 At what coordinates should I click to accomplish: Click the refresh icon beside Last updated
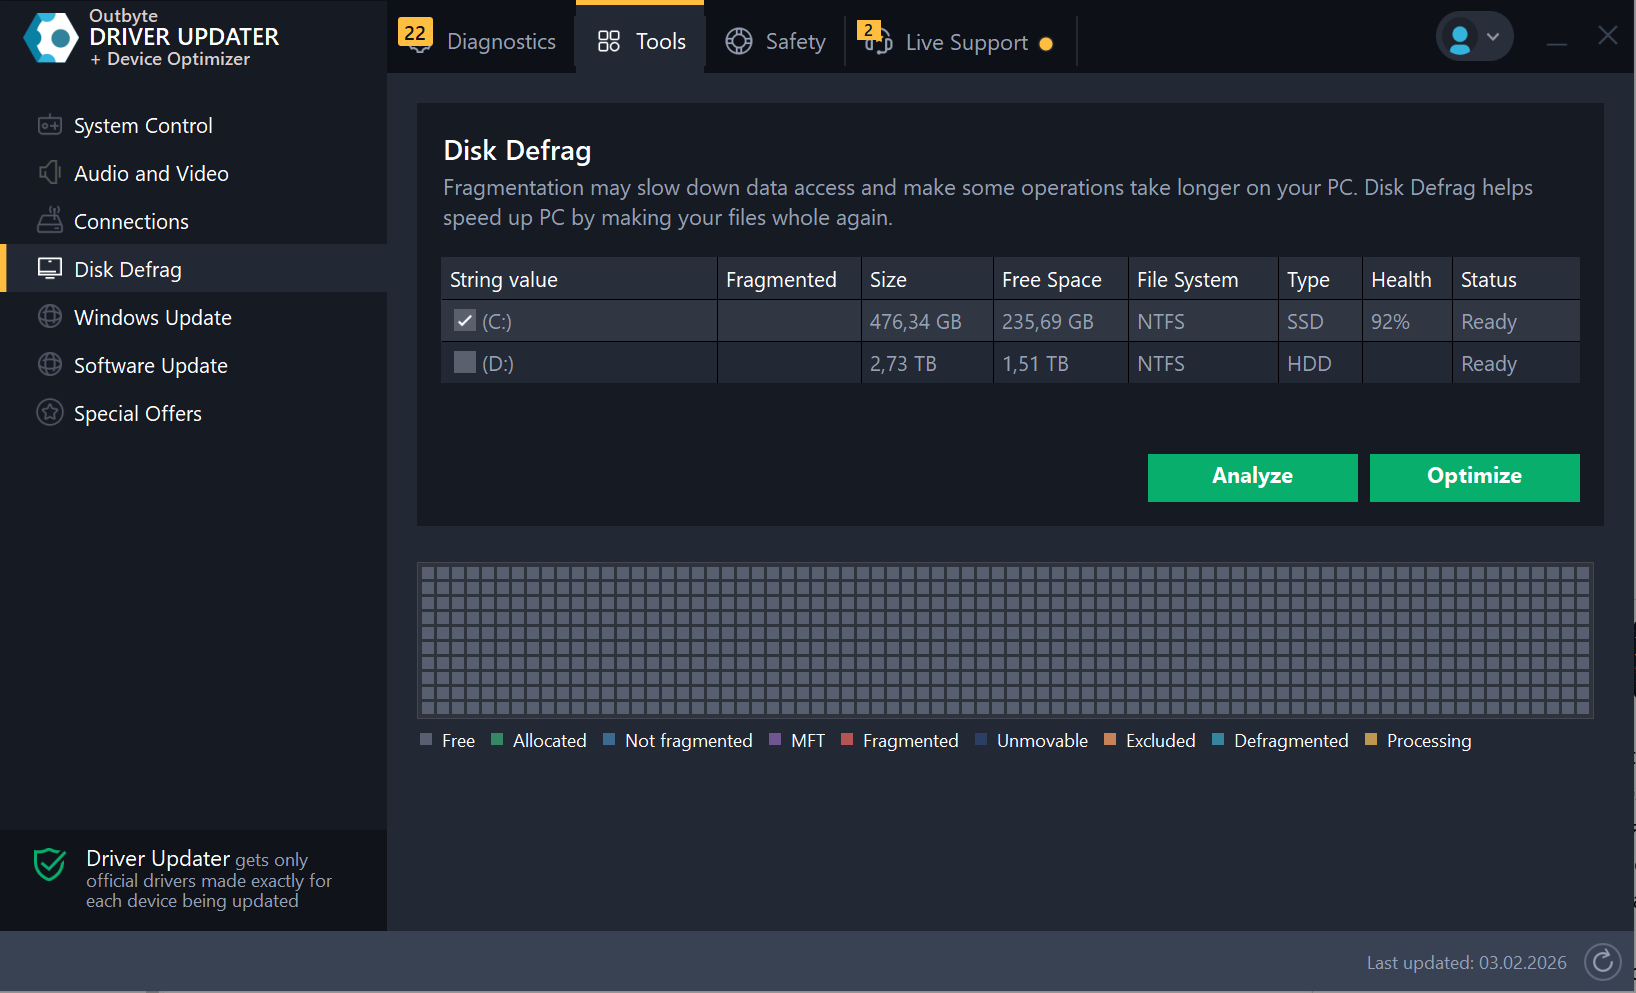[x=1602, y=962]
